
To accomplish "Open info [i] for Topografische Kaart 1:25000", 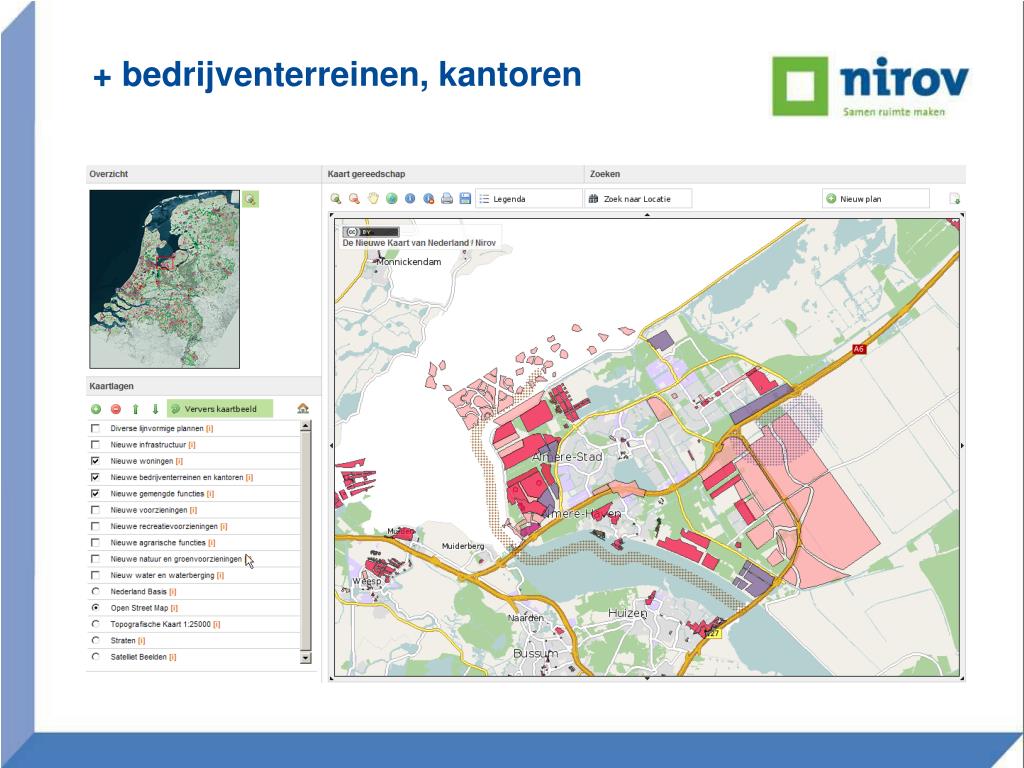I will [x=217, y=624].
